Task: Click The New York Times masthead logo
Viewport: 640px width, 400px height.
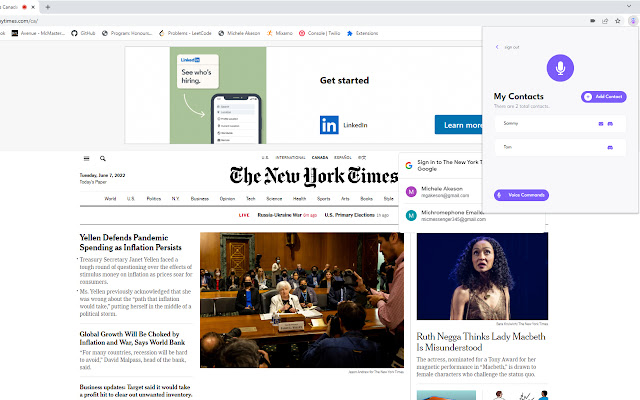Action: click(313, 176)
